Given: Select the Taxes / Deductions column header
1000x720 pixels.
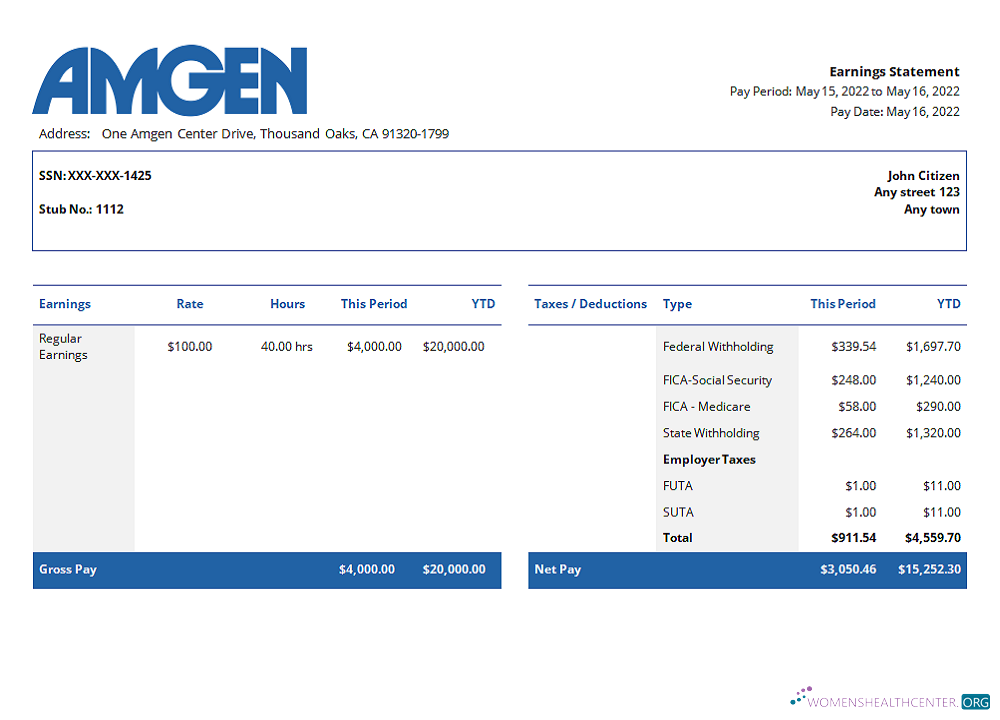Looking at the screenshot, I should (590, 303).
